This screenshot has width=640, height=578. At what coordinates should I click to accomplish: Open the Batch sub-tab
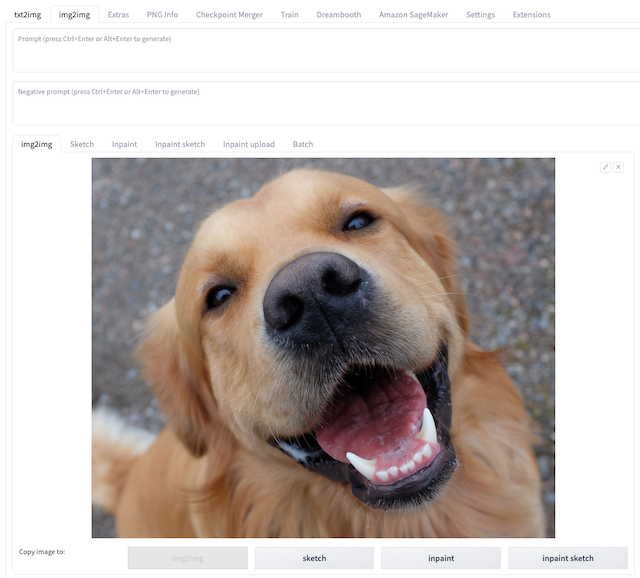tap(303, 144)
